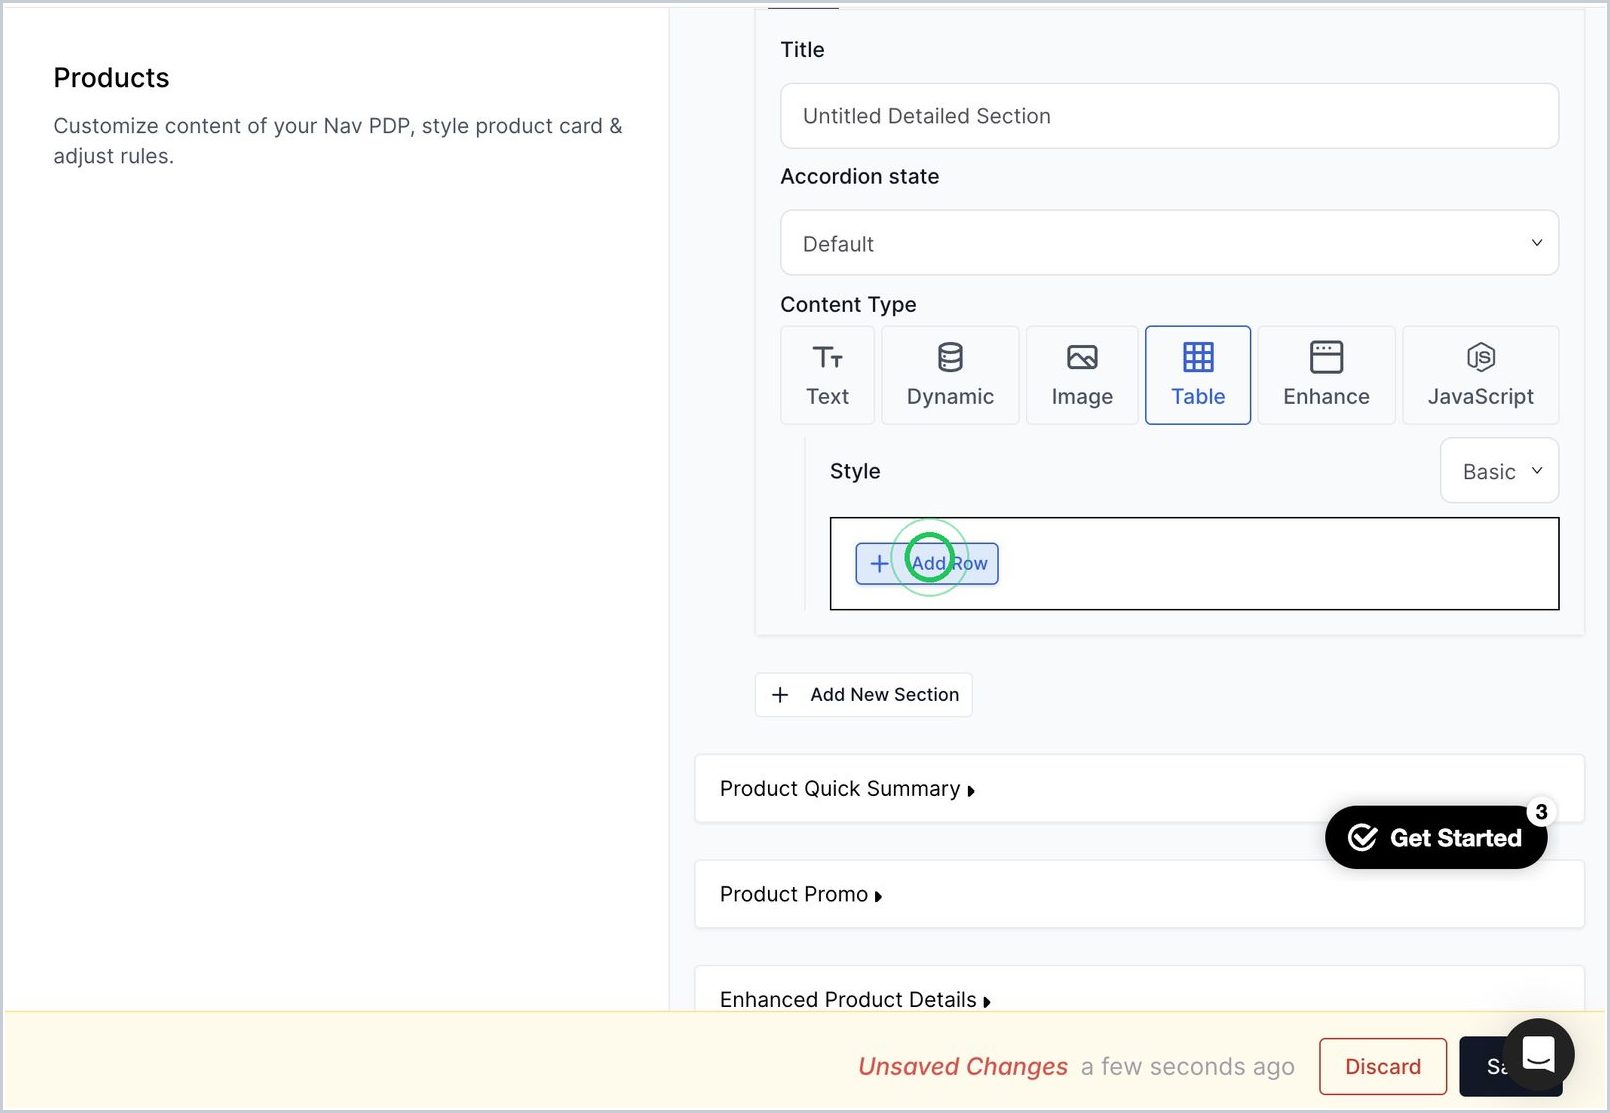1610x1113 pixels.
Task: Select the Table content type
Action: (x=1198, y=375)
